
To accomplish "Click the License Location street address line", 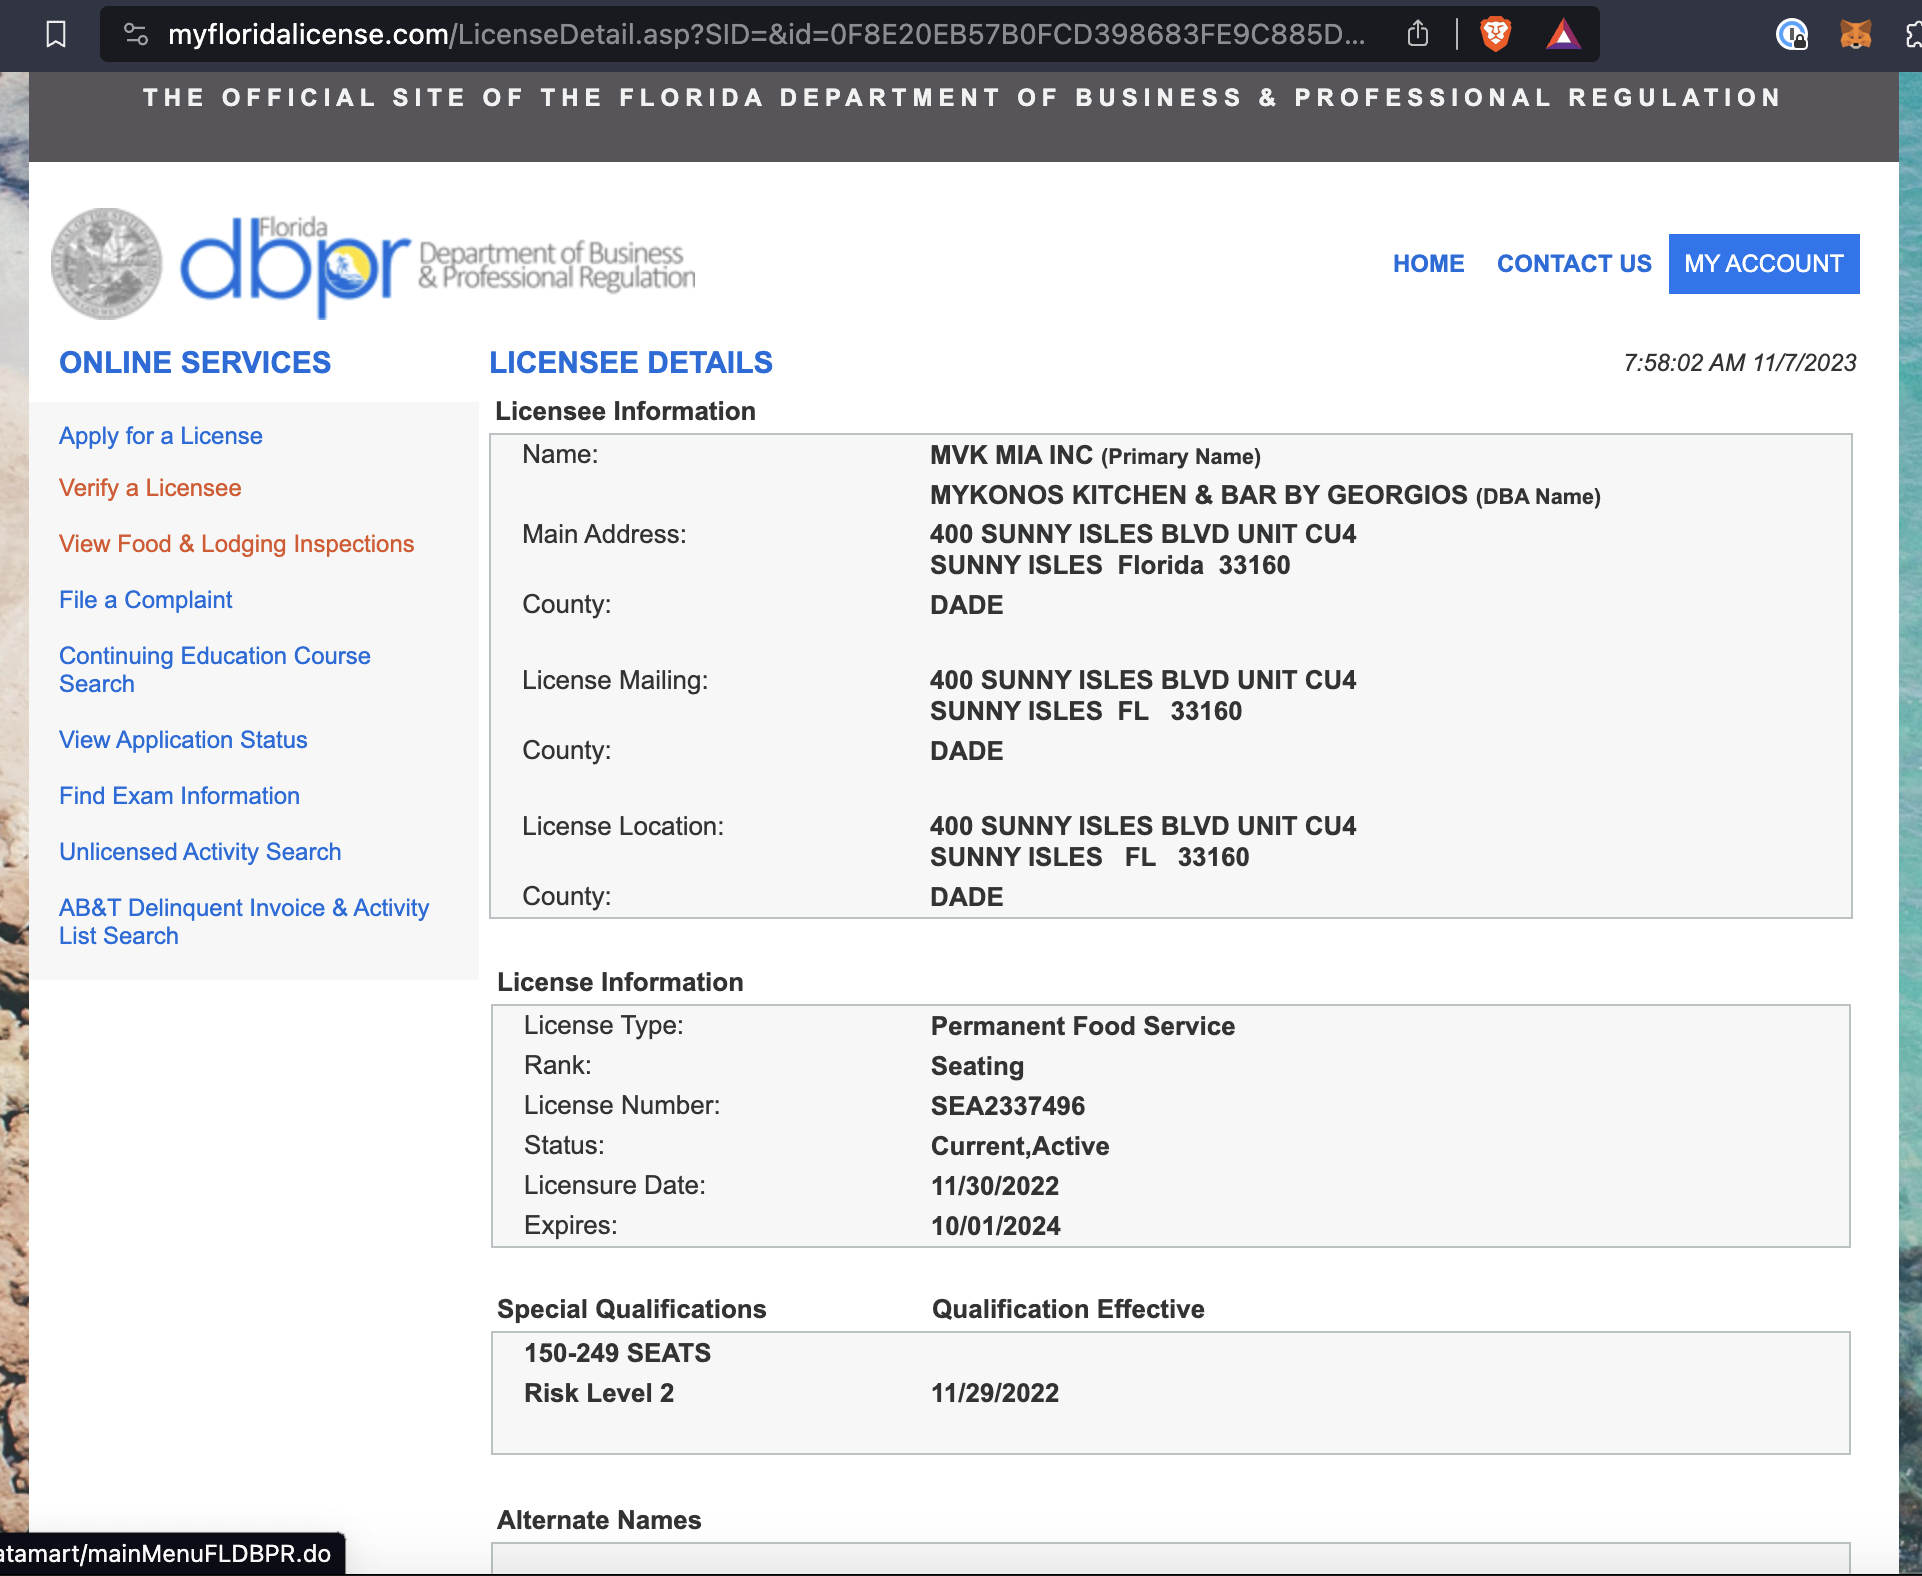I will pos(1143,826).
